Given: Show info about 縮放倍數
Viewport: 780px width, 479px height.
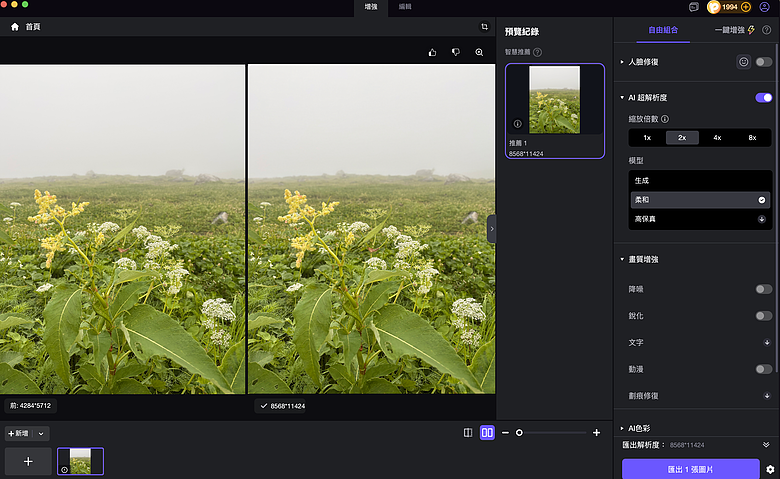Looking at the screenshot, I should coord(665,119).
